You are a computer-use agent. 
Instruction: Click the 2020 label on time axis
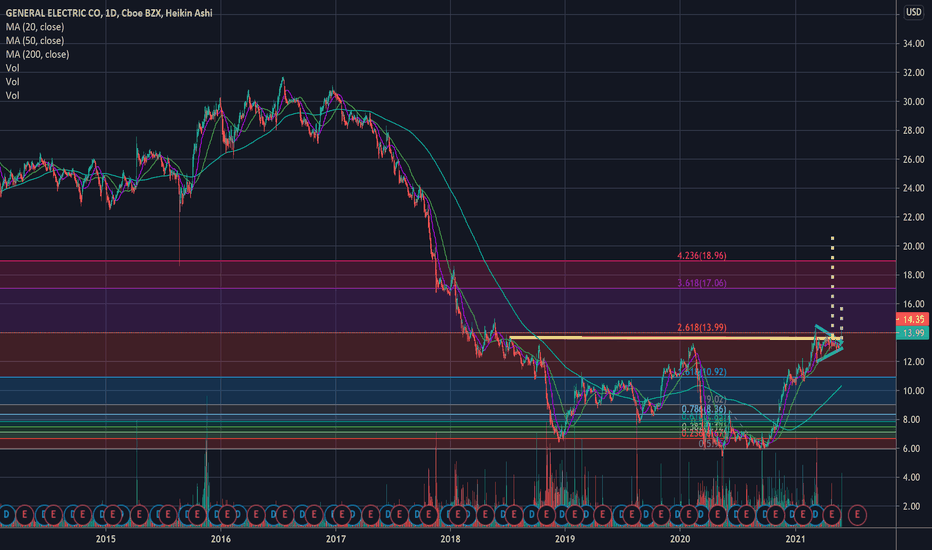point(680,539)
